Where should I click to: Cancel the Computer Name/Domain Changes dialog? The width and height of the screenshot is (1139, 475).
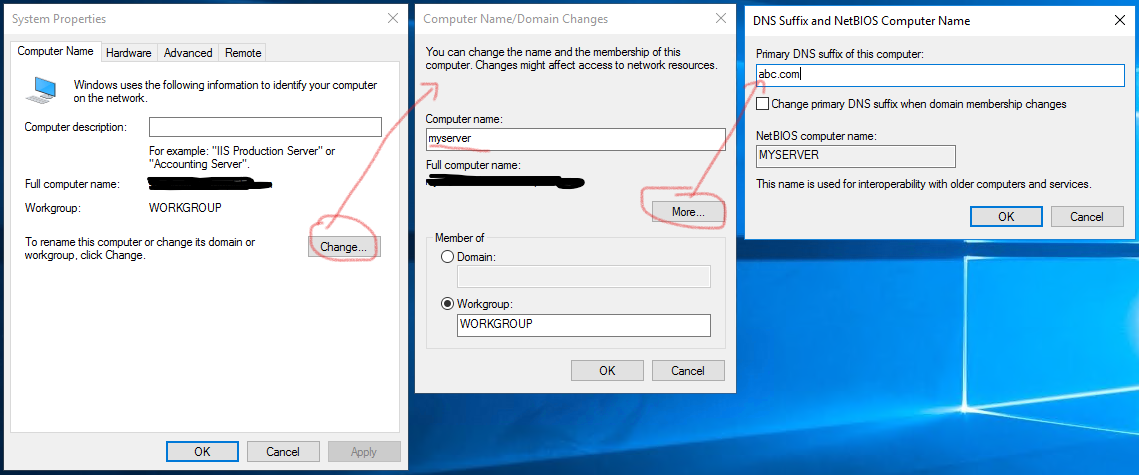687,370
